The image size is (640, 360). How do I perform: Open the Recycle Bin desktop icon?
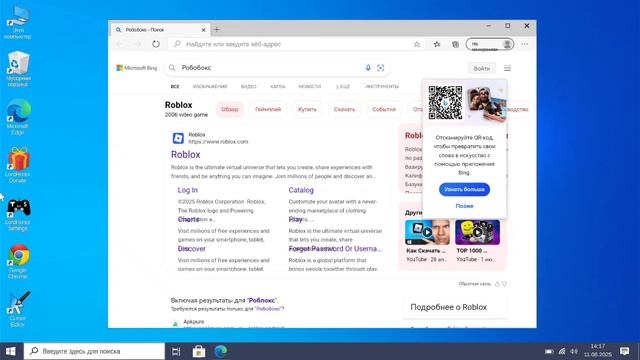point(18,69)
